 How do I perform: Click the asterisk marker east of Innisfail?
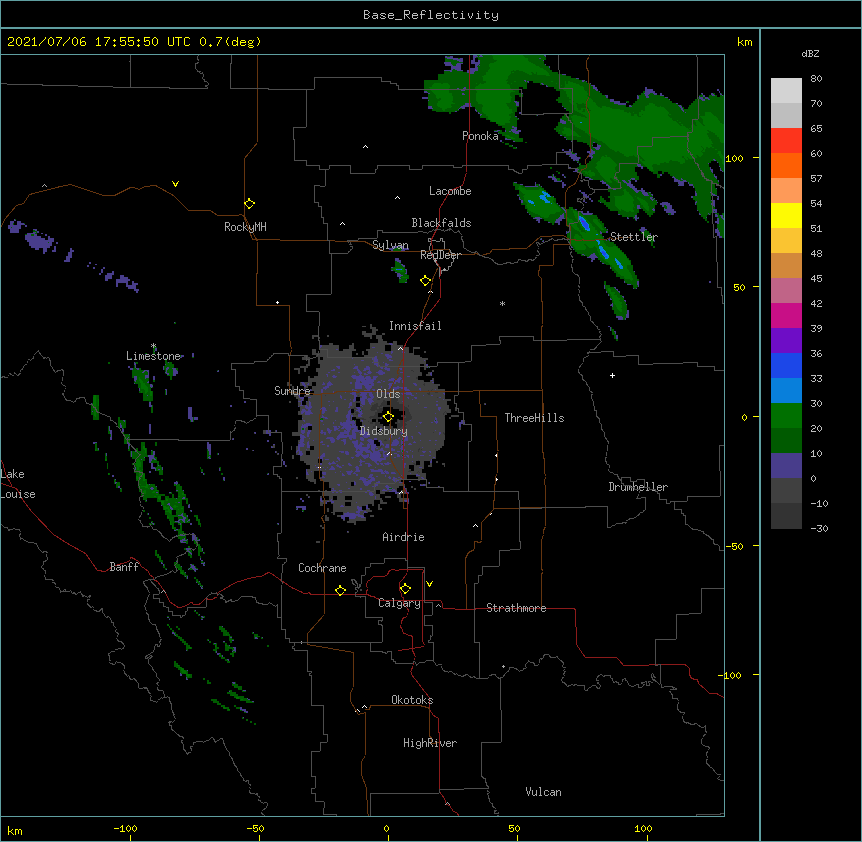(502, 303)
